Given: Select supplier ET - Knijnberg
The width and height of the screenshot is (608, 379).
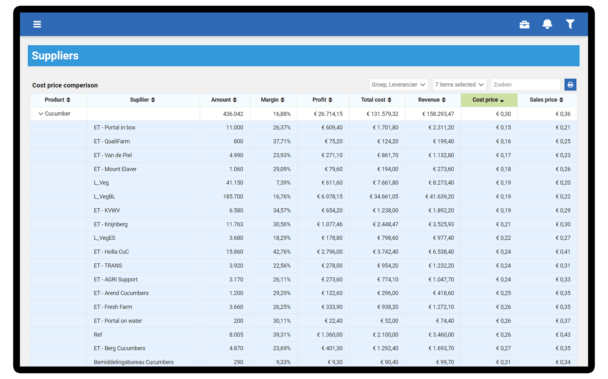Looking at the screenshot, I should (x=111, y=224).
